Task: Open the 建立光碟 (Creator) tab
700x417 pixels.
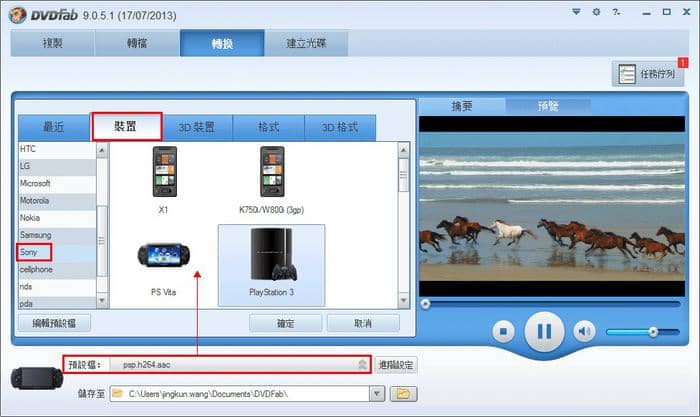Action: [306, 43]
